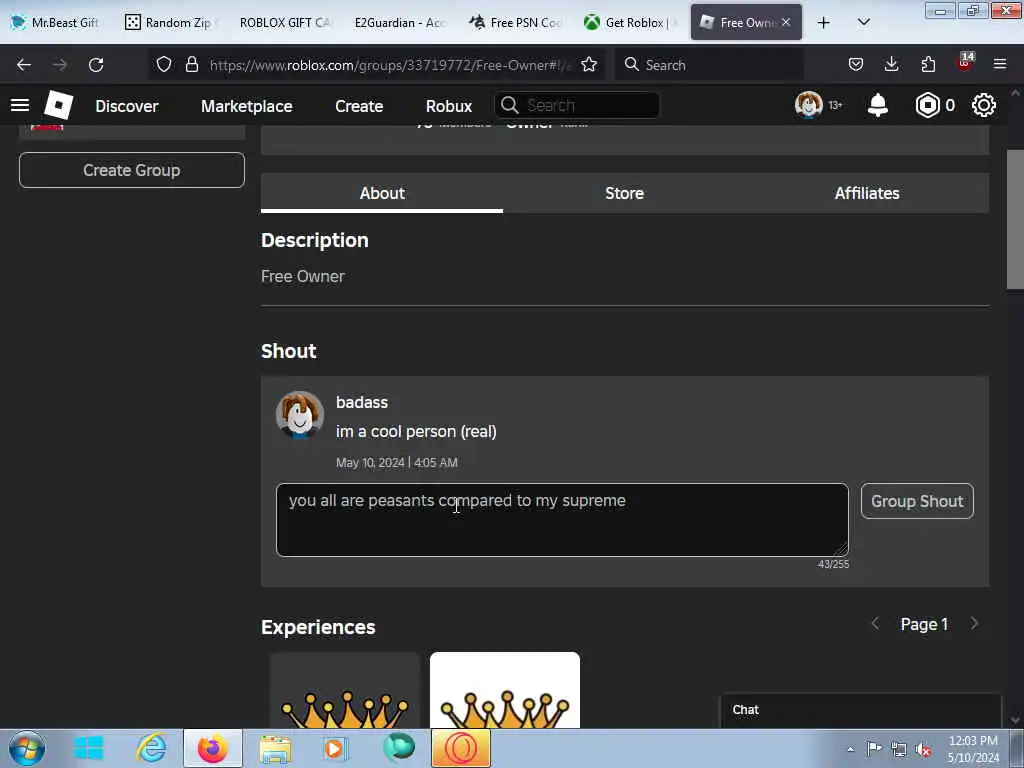Image resolution: width=1024 pixels, height=768 pixels.
Task: Select the About group tab
Action: [x=382, y=193]
